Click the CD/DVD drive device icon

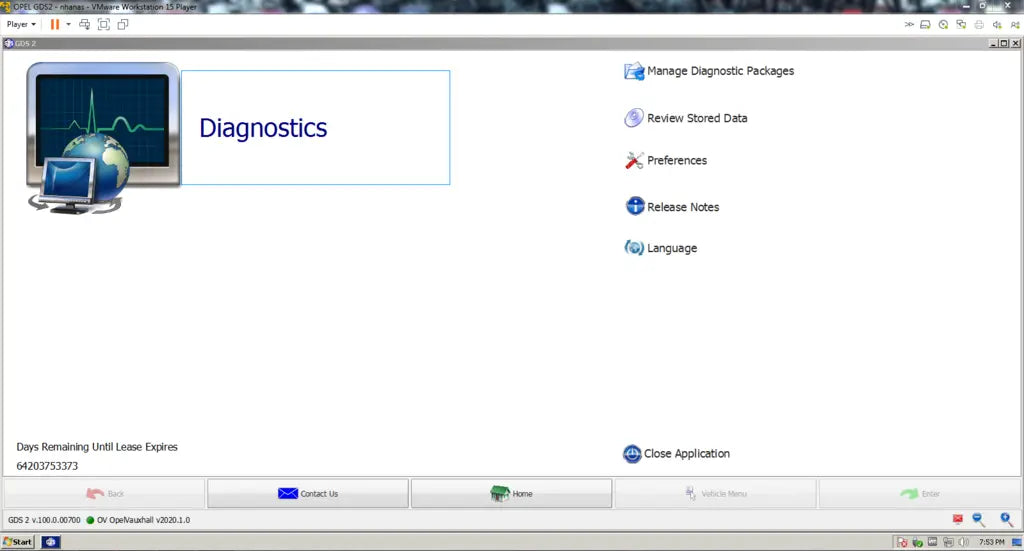943,24
